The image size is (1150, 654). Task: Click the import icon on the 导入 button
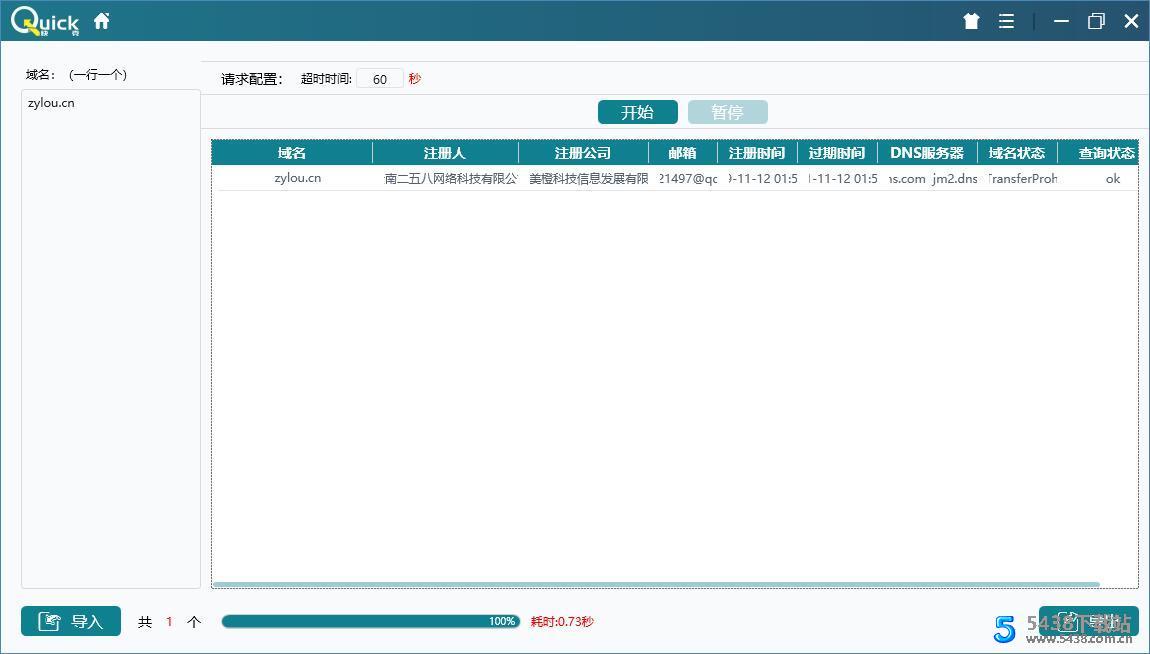click(50, 621)
